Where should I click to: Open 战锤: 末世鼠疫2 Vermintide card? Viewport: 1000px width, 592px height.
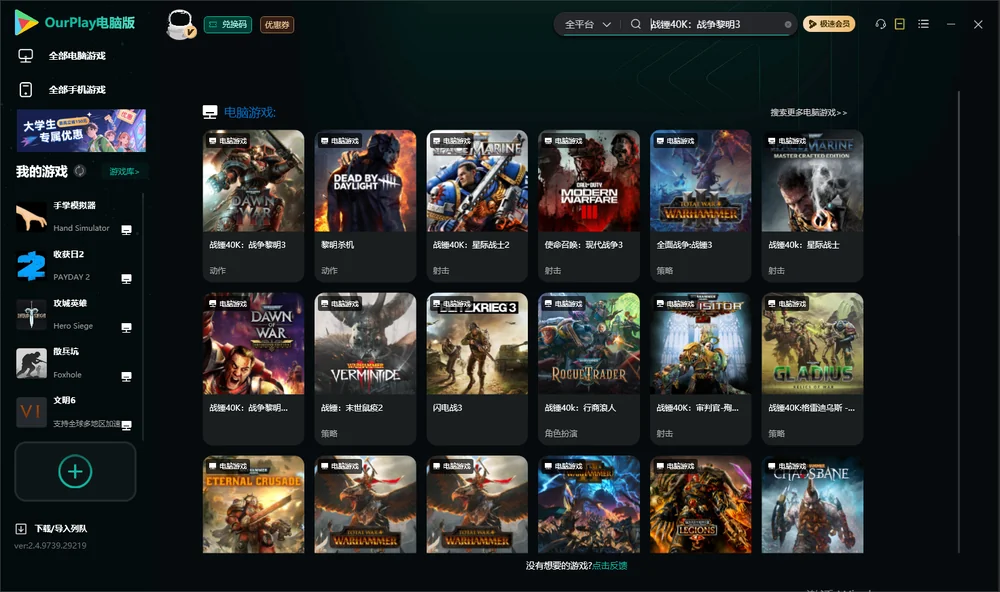click(x=365, y=368)
